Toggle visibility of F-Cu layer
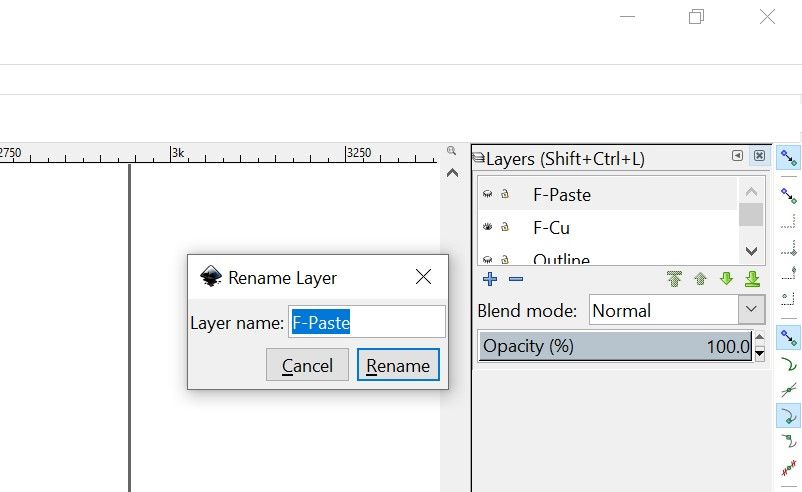This screenshot has width=802, height=492. point(487,227)
